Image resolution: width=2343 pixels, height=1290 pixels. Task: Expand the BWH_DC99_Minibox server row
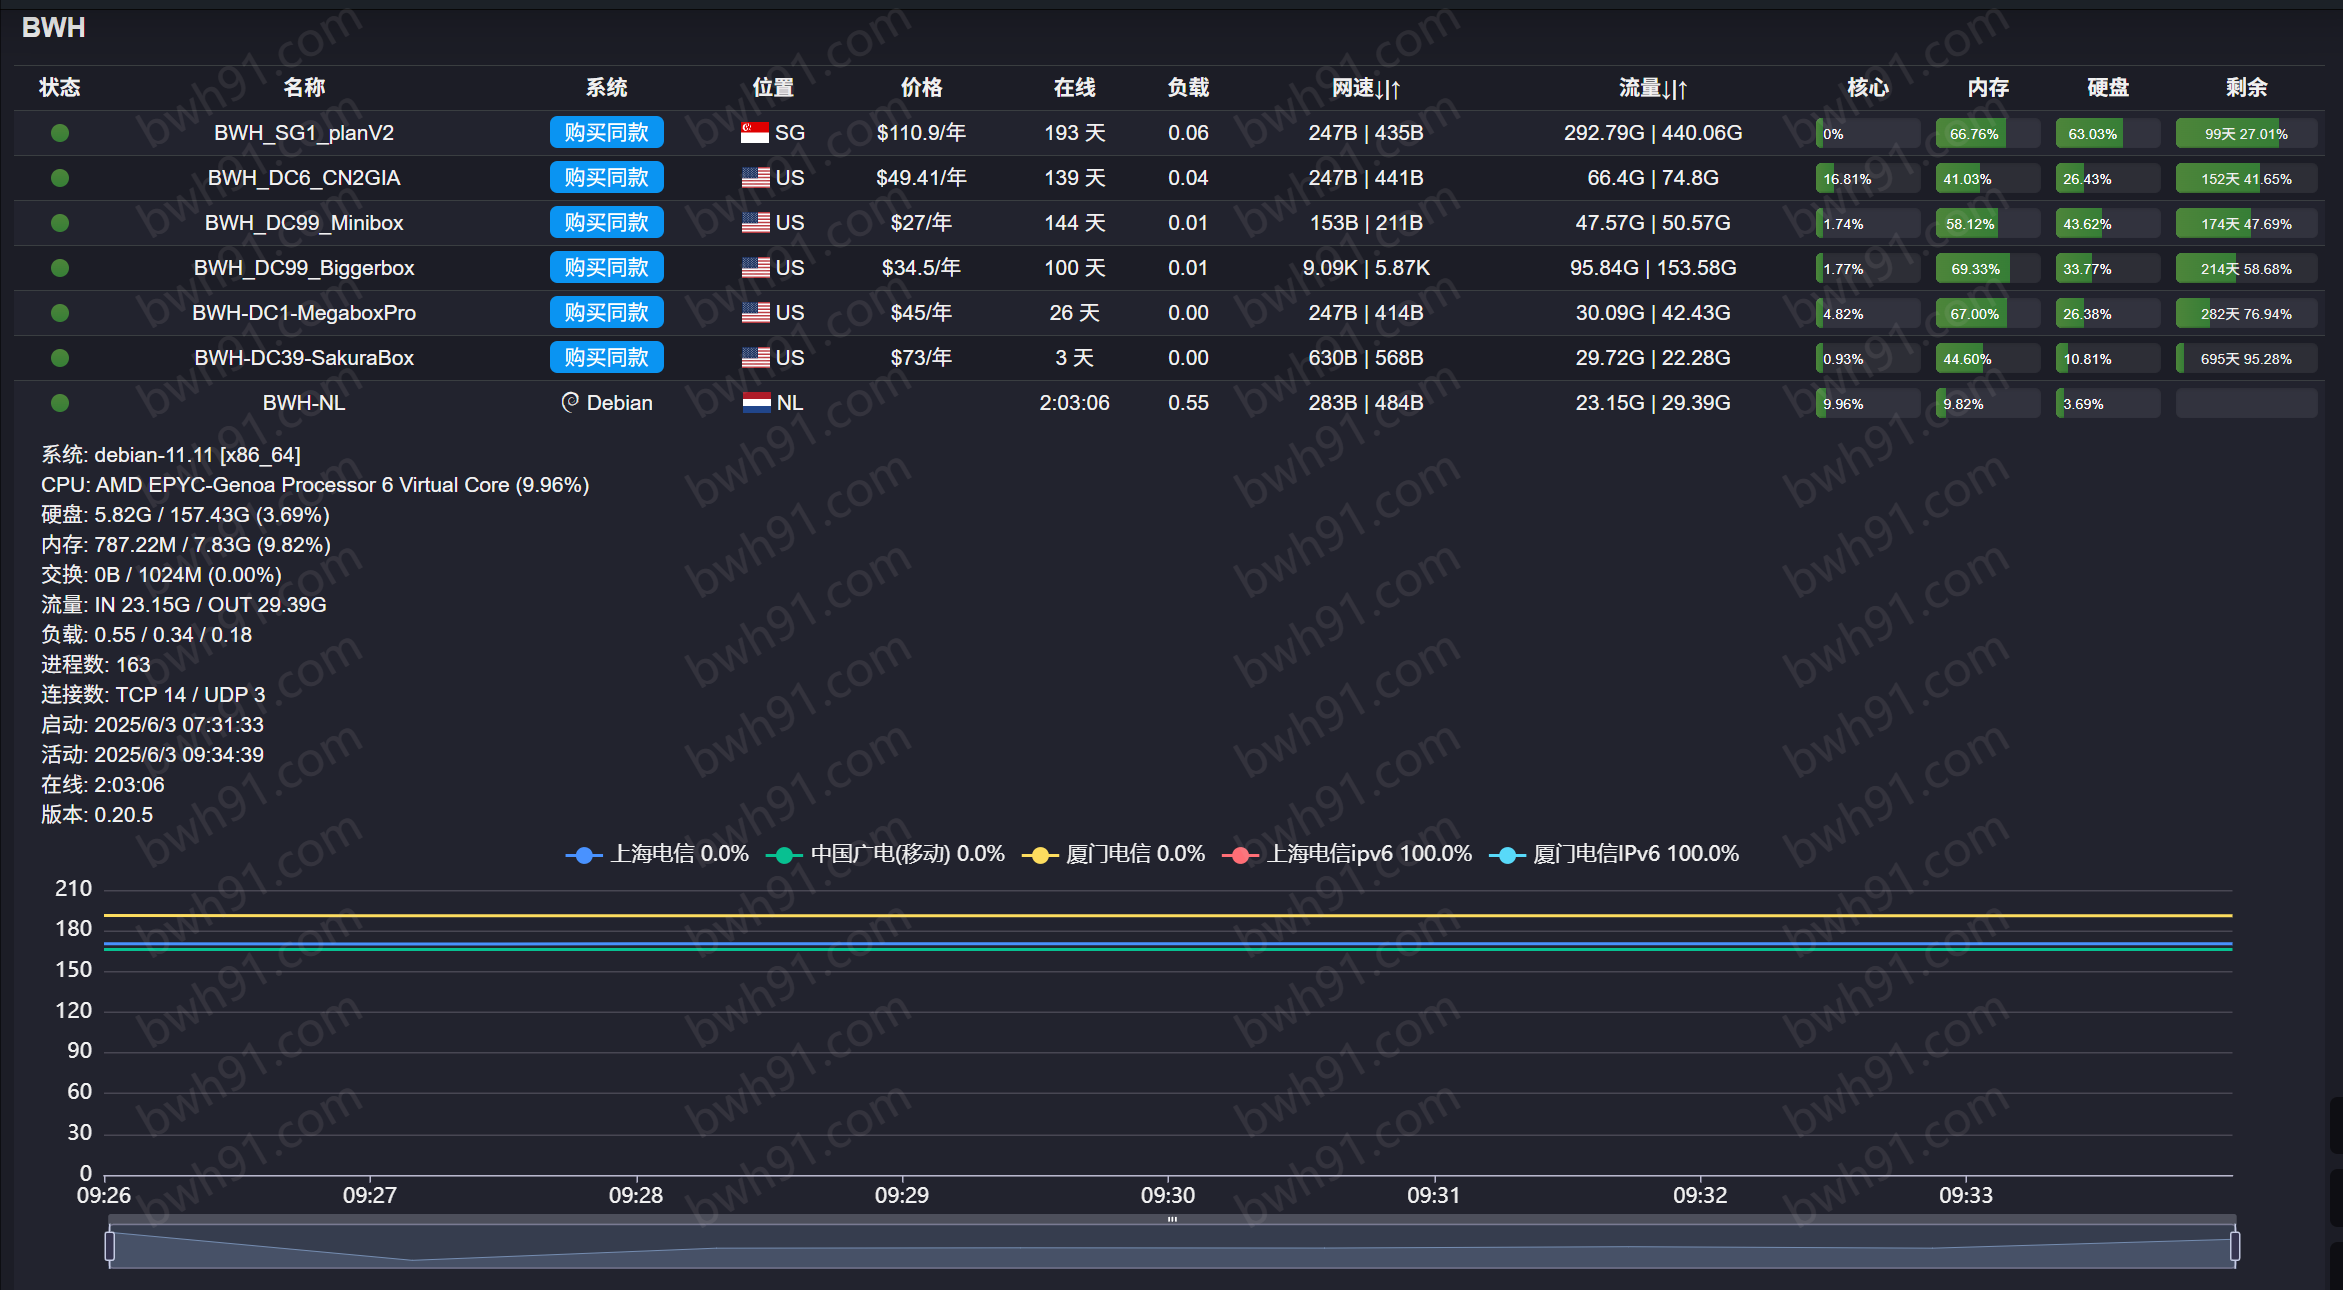point(1168,223)
